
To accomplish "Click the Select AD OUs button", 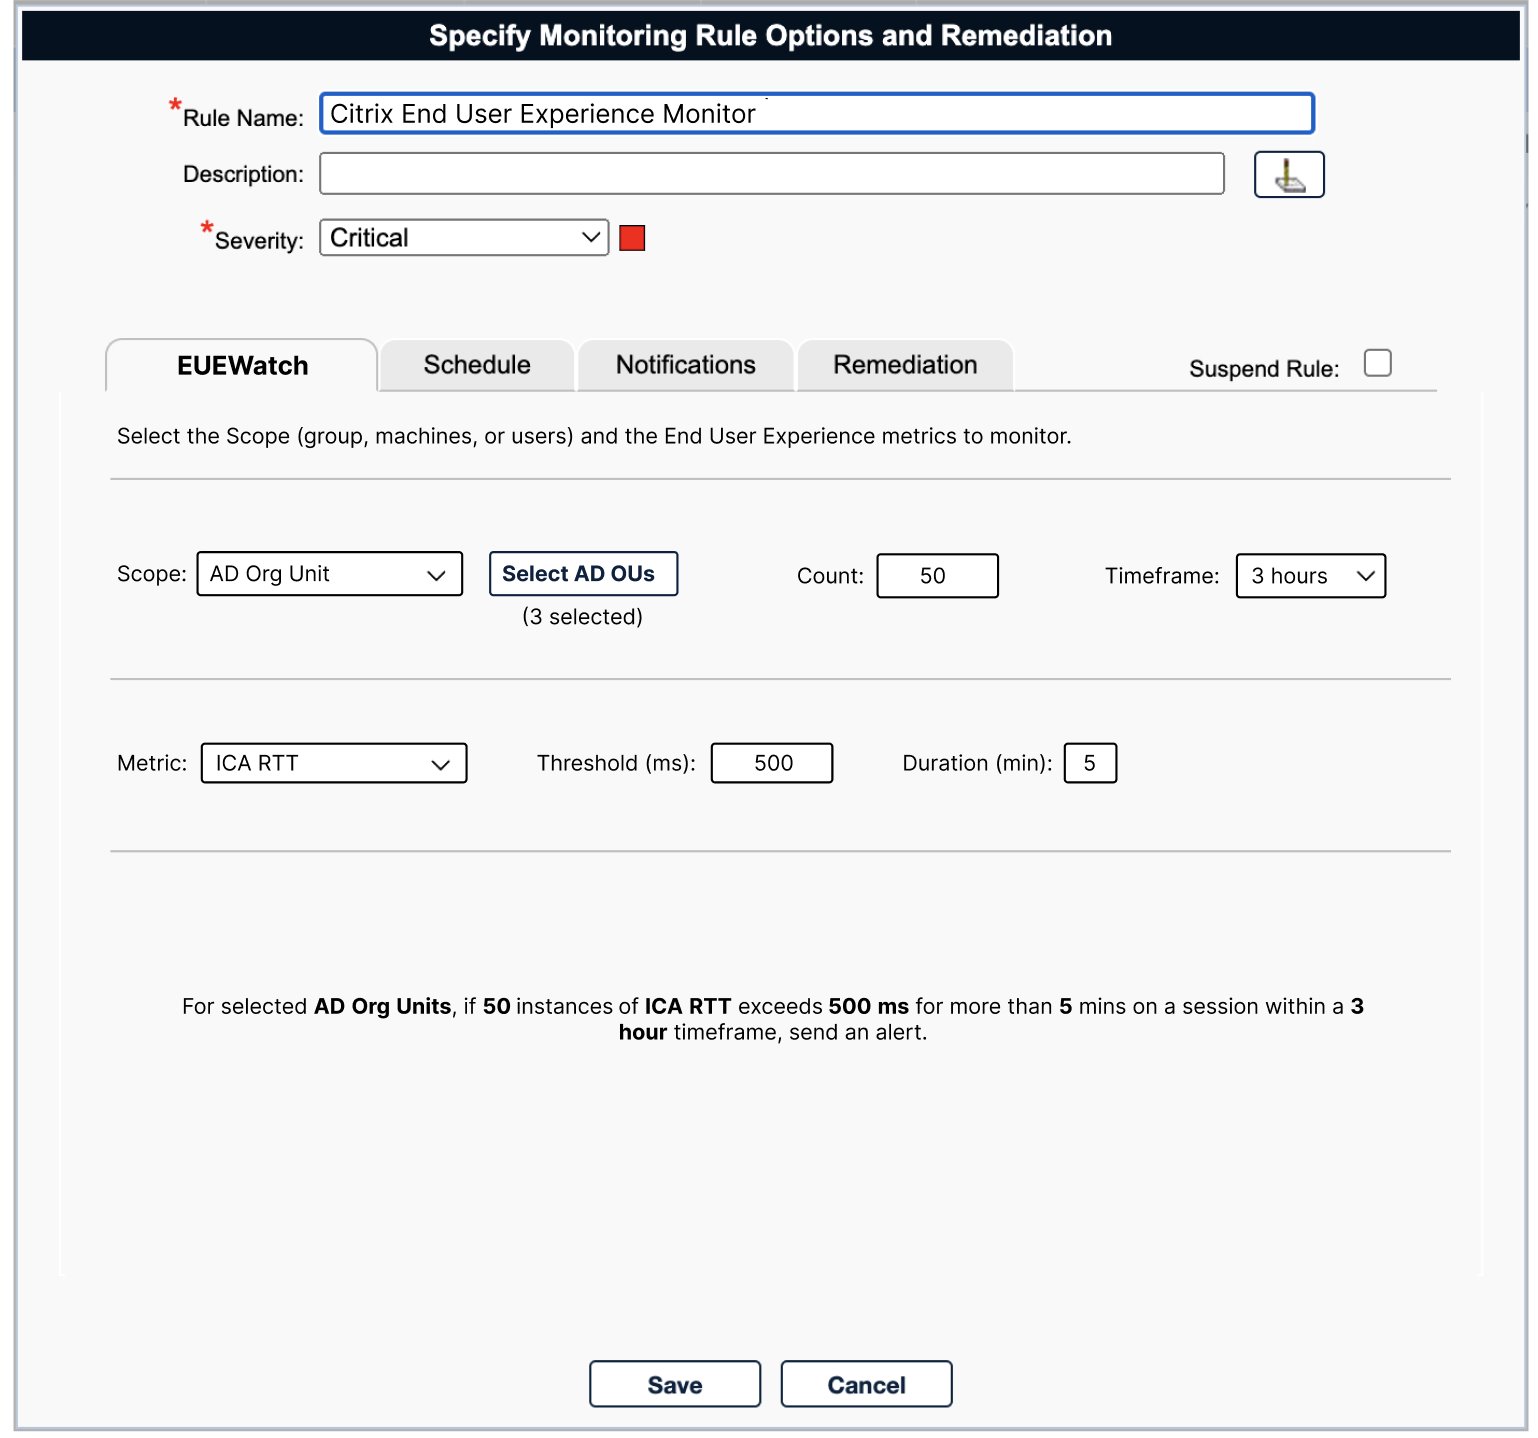I will click(583, 574).
